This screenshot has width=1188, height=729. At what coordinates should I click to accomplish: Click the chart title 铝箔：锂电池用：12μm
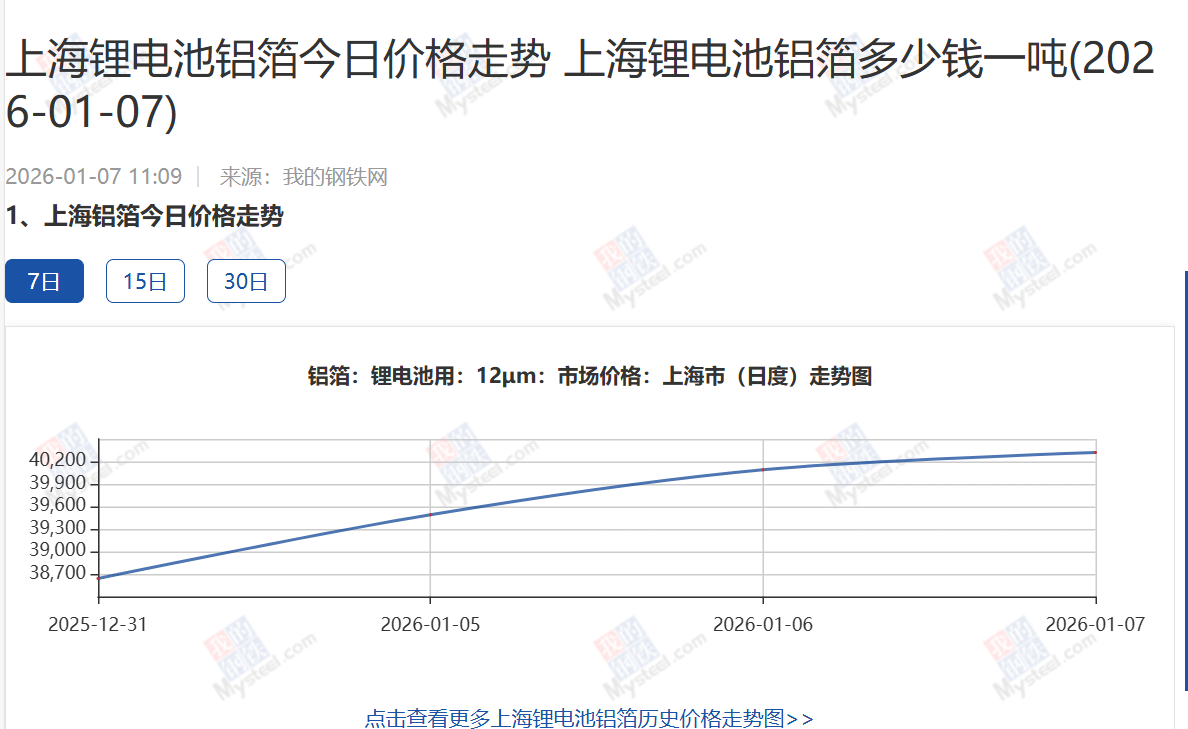pos(589,376)
